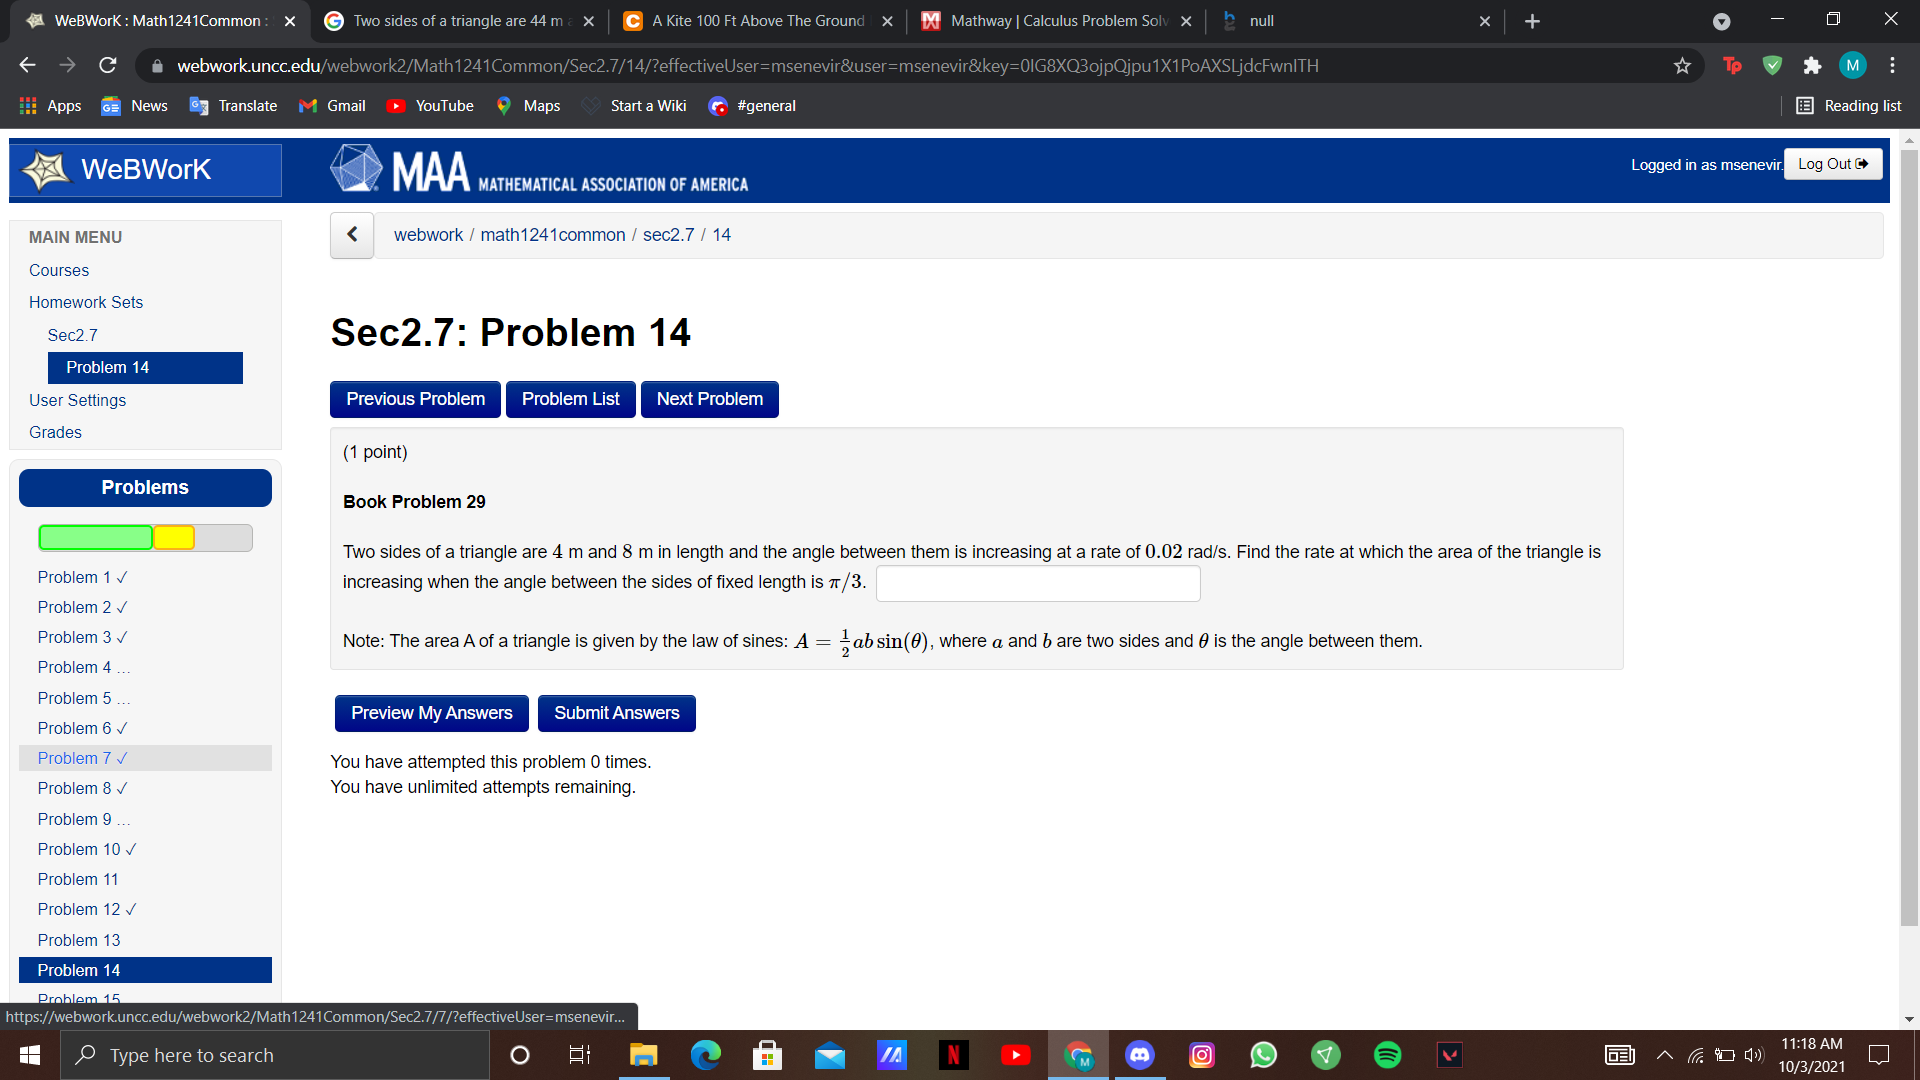Click the breadcrumb back chevron

352,234
